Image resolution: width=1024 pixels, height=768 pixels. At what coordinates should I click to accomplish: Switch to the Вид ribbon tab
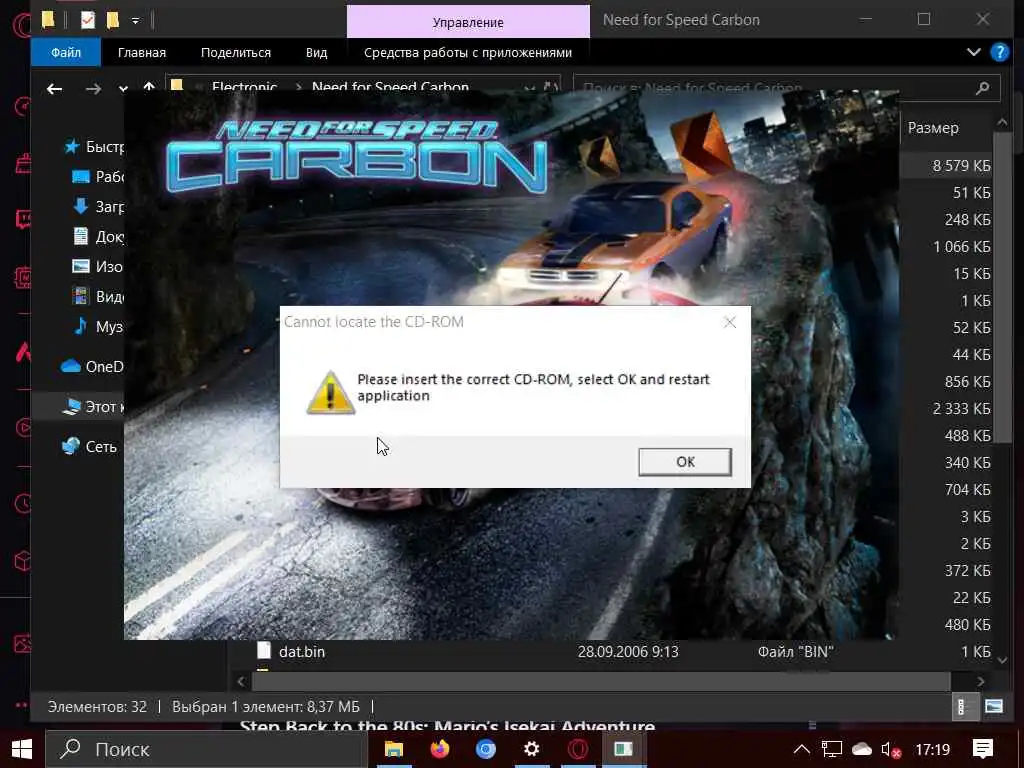(x=316, y=52)
